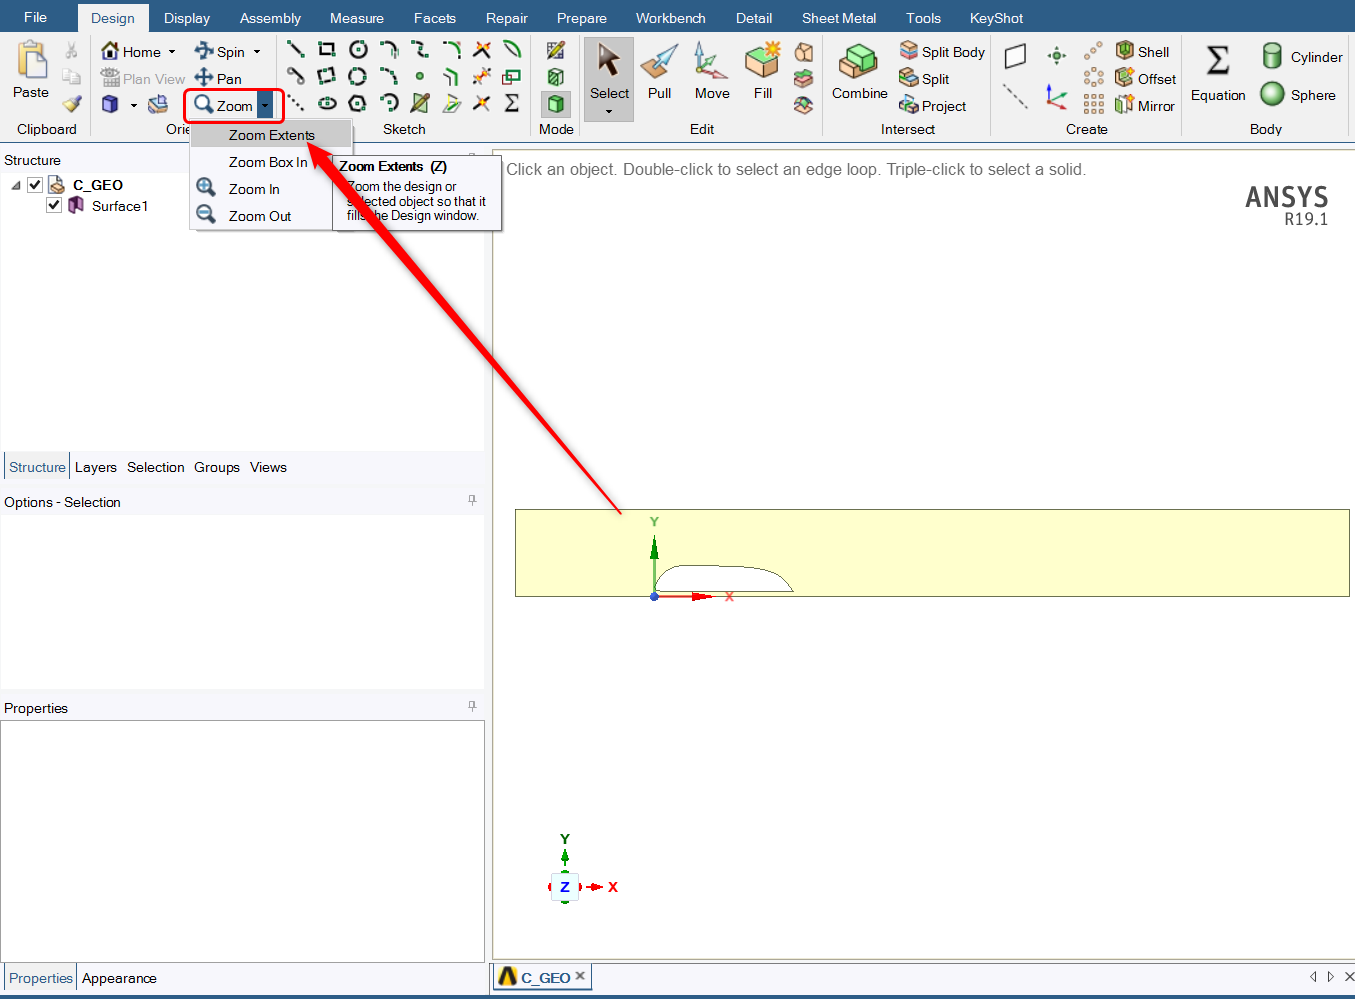Open the Home view dropdown arrow
The image size is (1355, 999).
pyautogui.click(x=172, y=52)
